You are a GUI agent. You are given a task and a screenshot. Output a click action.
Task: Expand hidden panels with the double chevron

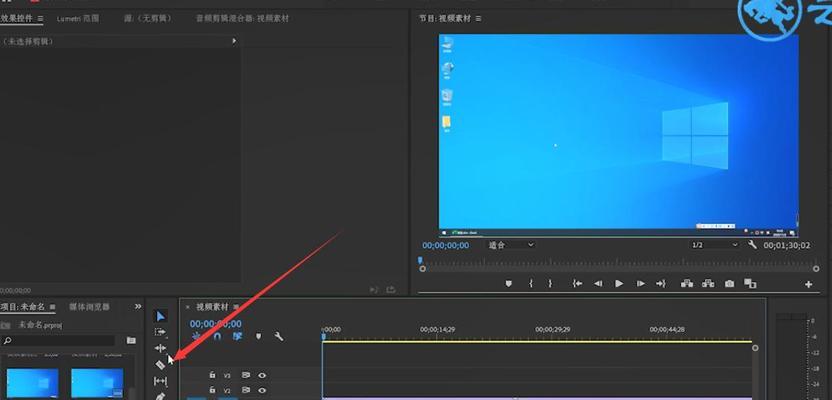[x=138, y=306]
